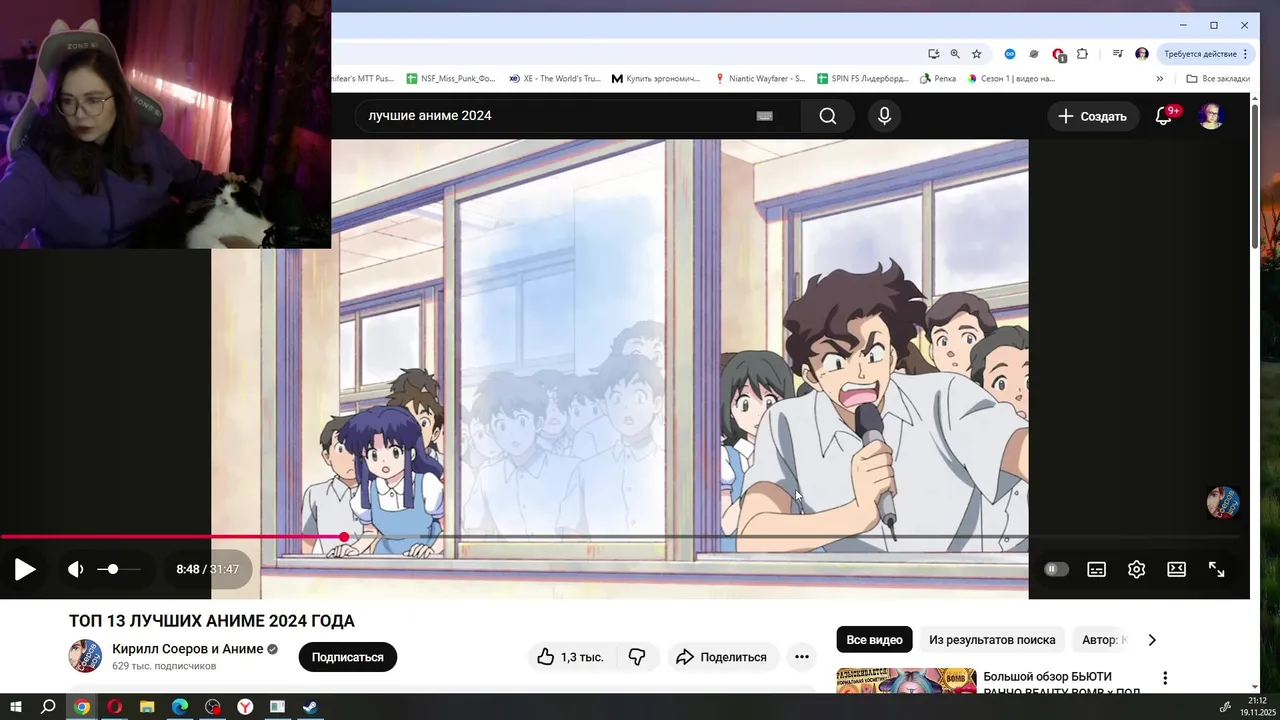Viewport: 1280px width, 720px height.
Task: Toggle the autoplay switch in player controls
Action: coord(1056,569)
